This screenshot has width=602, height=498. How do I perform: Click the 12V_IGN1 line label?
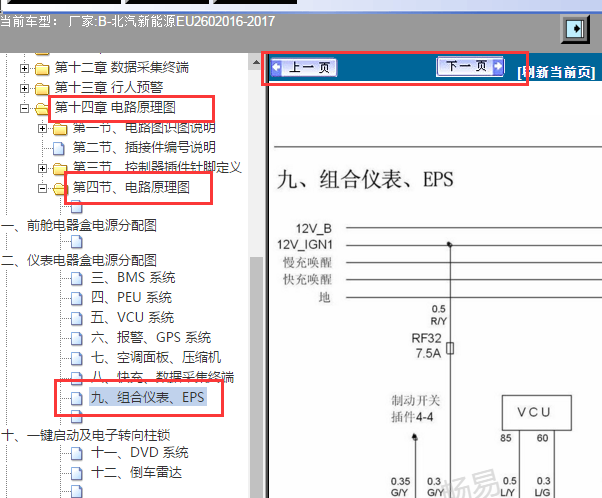(x=305, y=245)
